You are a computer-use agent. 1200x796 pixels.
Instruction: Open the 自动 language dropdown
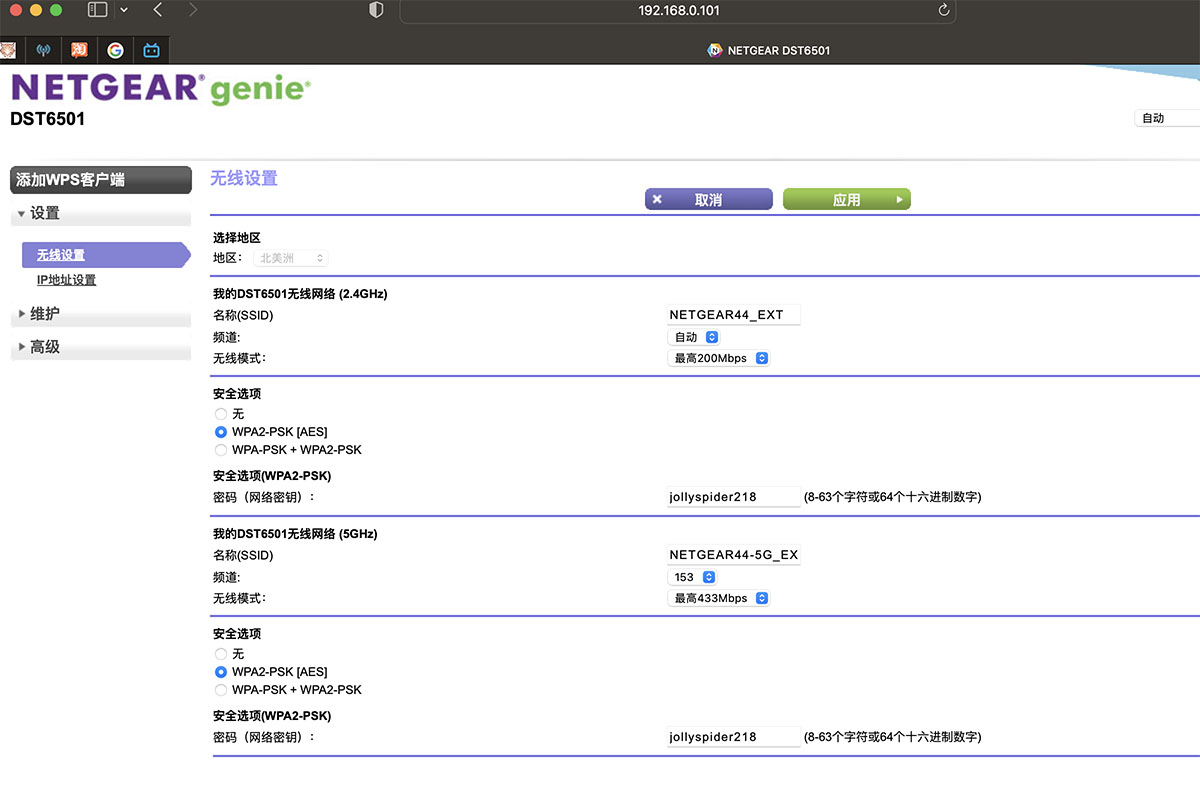pyautogui.click(x=1168, y=118)
